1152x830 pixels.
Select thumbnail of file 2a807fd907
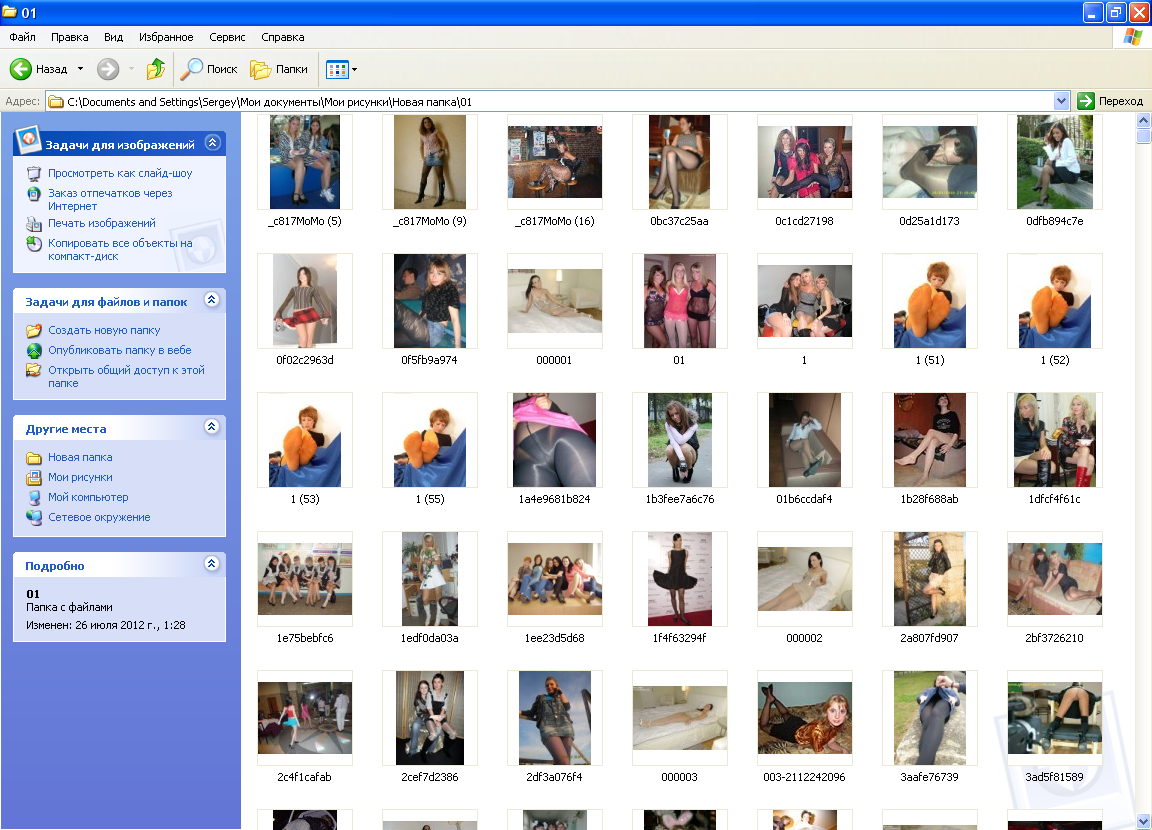click(x=929, y=579)
